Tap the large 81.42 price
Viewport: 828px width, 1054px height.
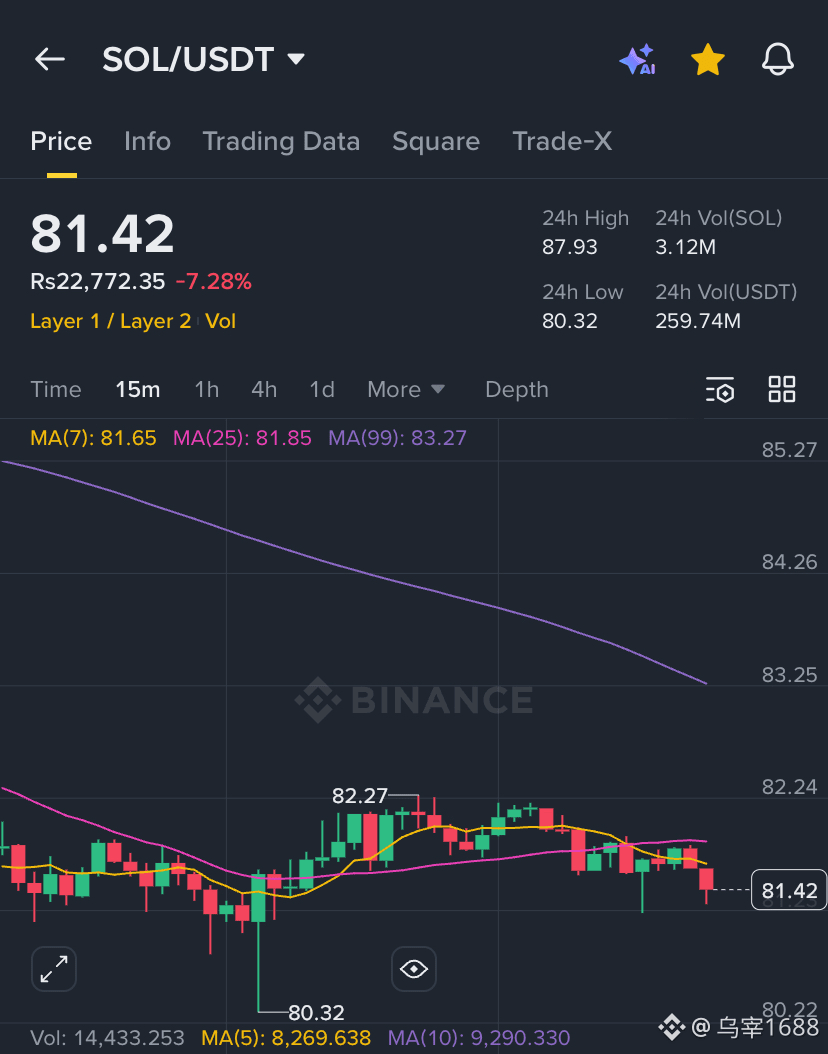click(x=102, y=234)
